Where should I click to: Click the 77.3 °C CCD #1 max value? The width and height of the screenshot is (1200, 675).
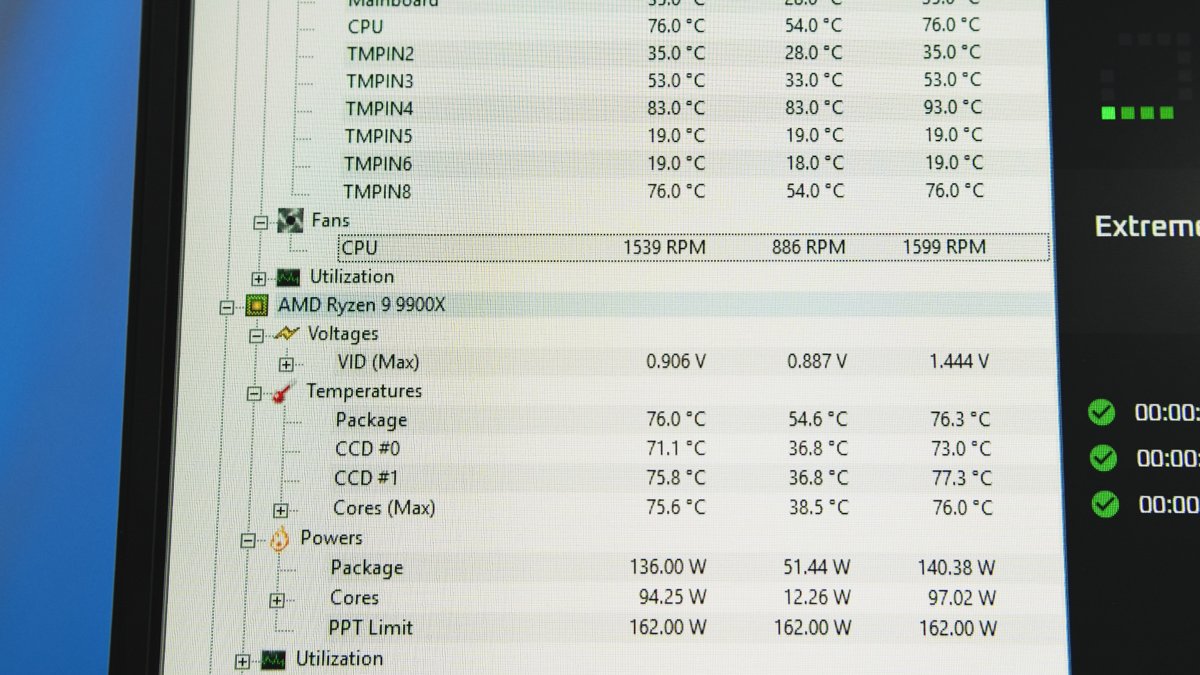point(959,478)
